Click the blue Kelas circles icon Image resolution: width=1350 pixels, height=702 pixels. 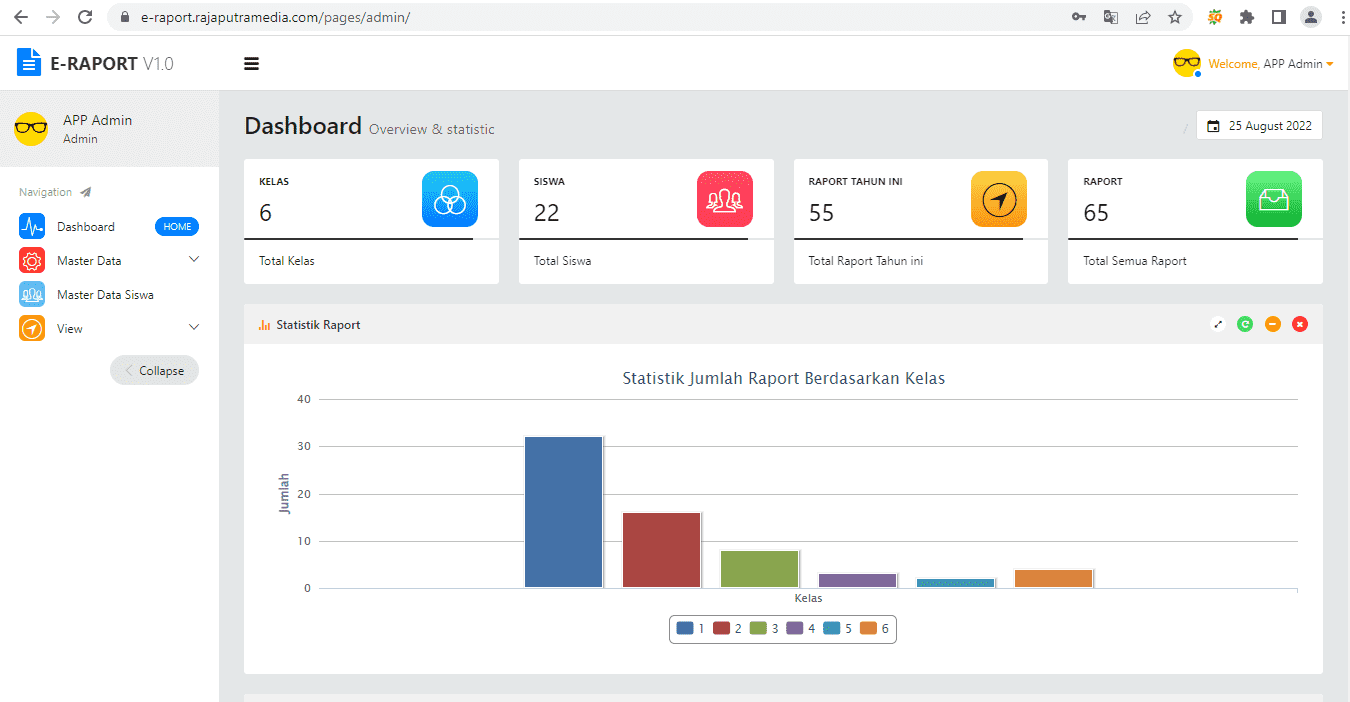click(450, 199)
